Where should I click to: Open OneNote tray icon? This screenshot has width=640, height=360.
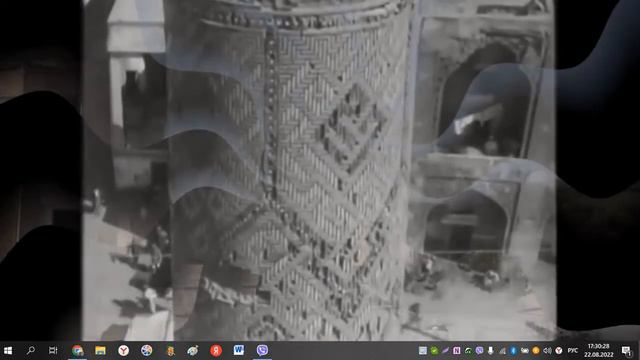click(457, 351)
